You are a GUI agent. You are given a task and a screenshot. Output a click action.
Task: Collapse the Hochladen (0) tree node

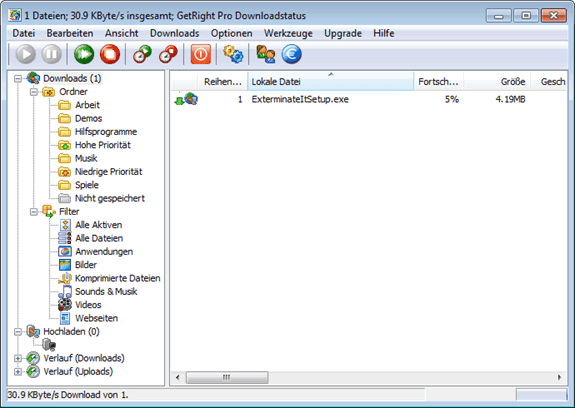click(18, 332)
